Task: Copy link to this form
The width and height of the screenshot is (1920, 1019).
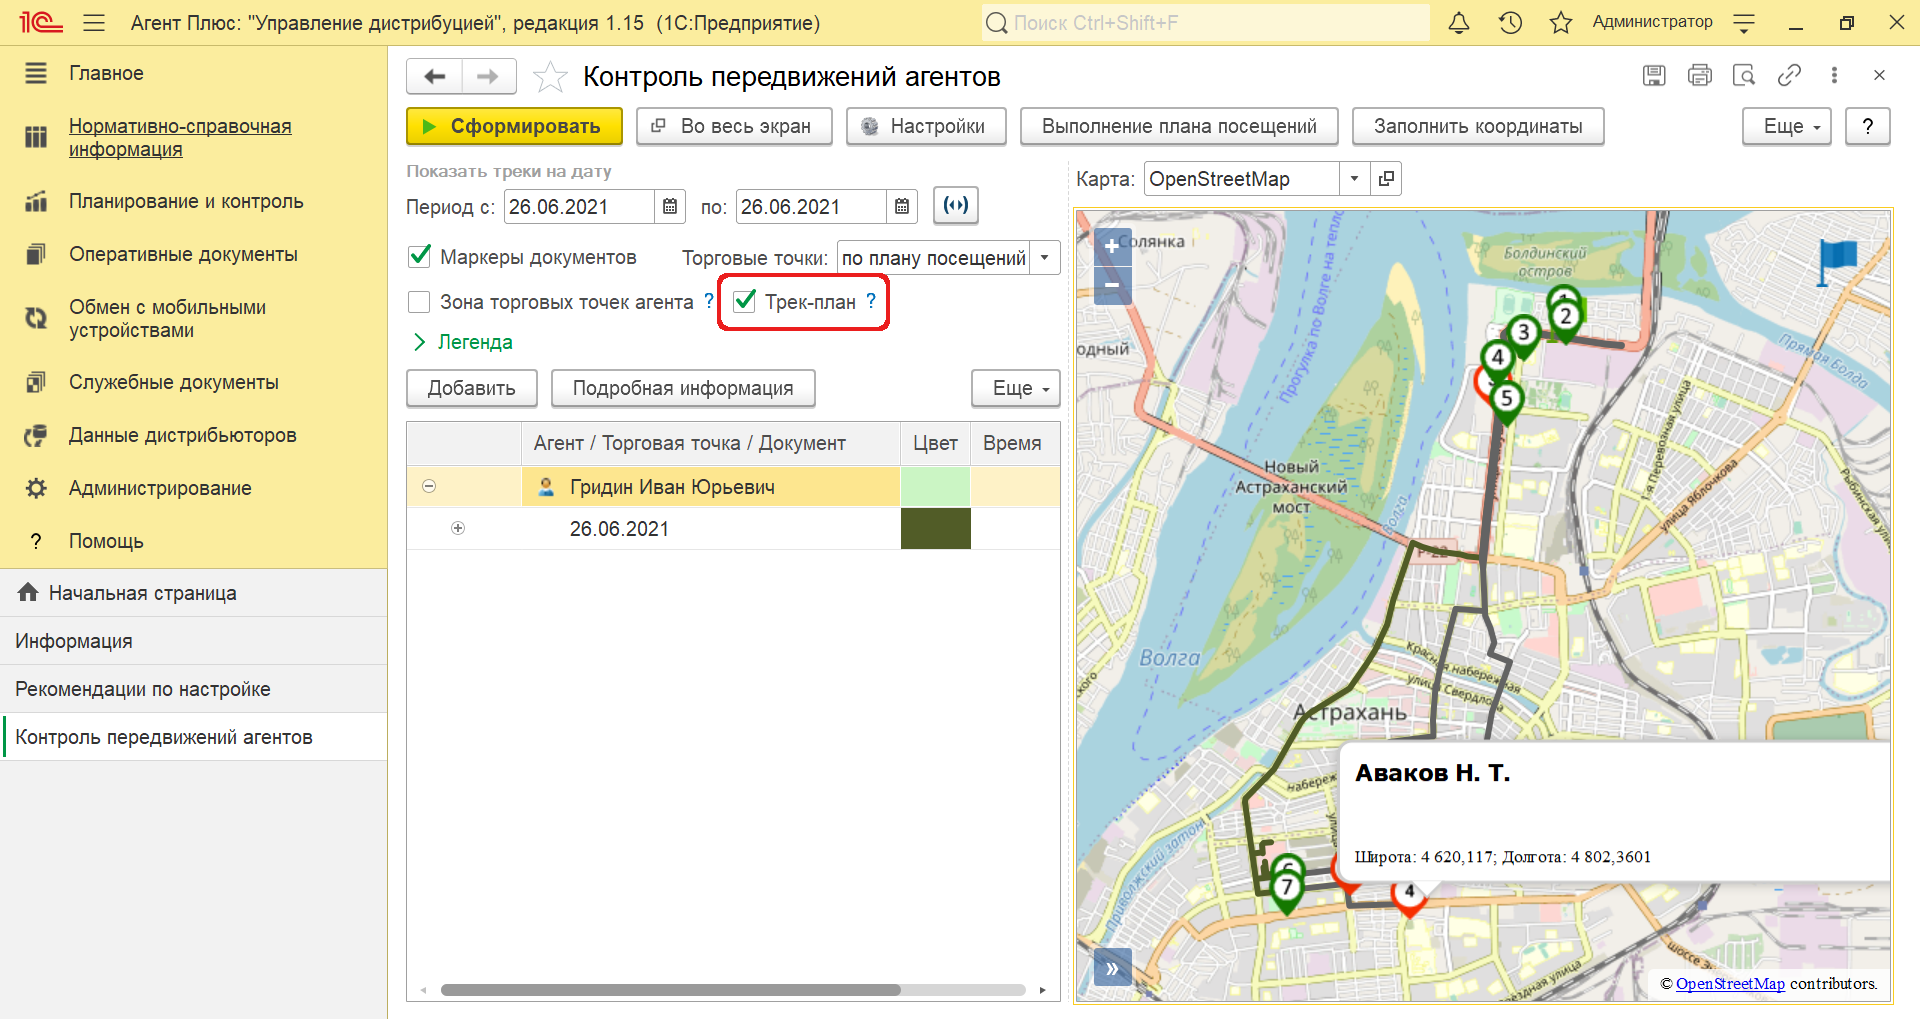Action: 1789,75
